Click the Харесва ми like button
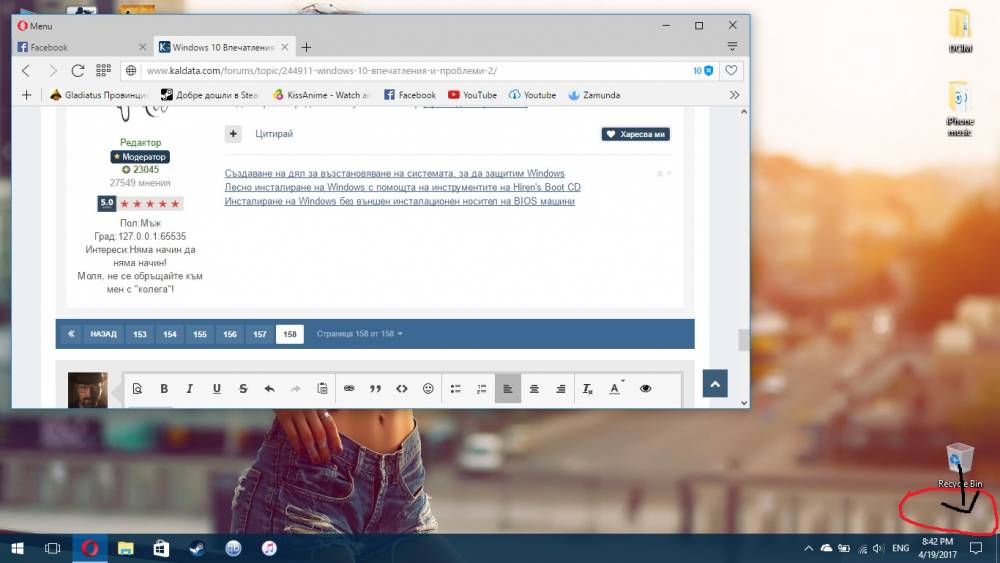Screen dimensions: 1000x563 point(635,134)
